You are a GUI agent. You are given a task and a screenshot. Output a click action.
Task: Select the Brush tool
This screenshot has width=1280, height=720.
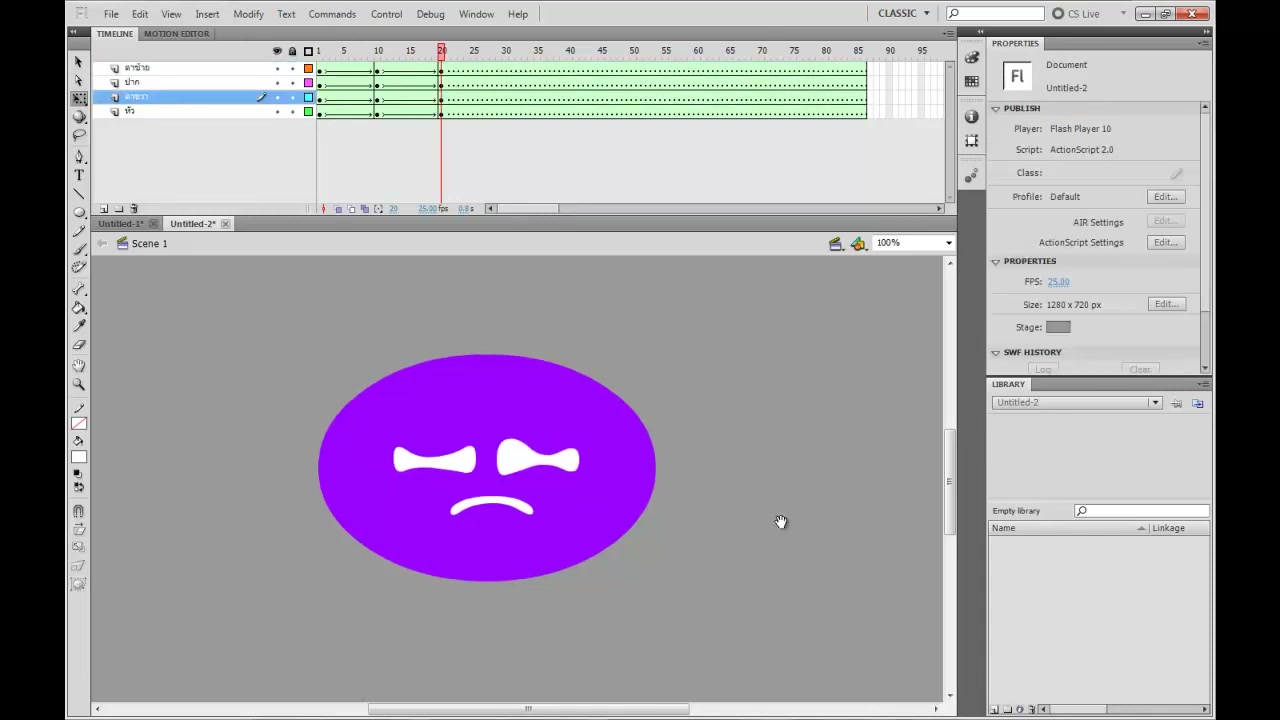point(79,248)
